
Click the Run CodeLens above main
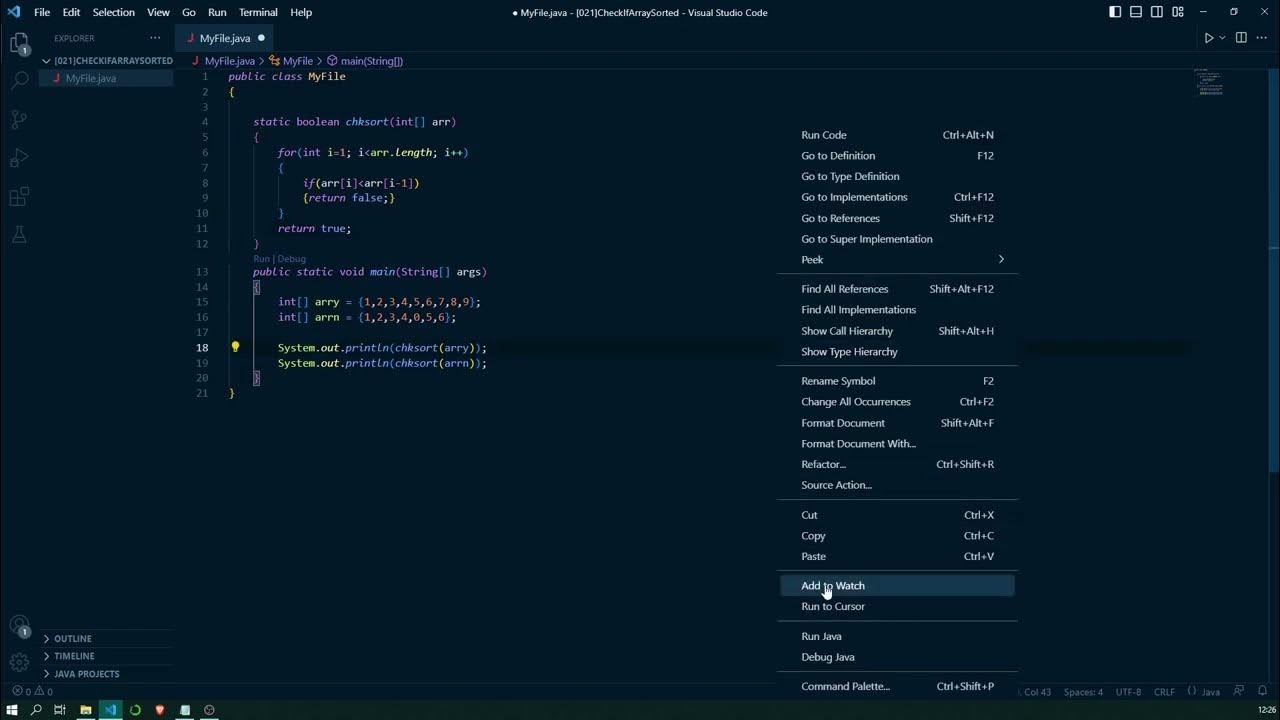click(261, 259)
